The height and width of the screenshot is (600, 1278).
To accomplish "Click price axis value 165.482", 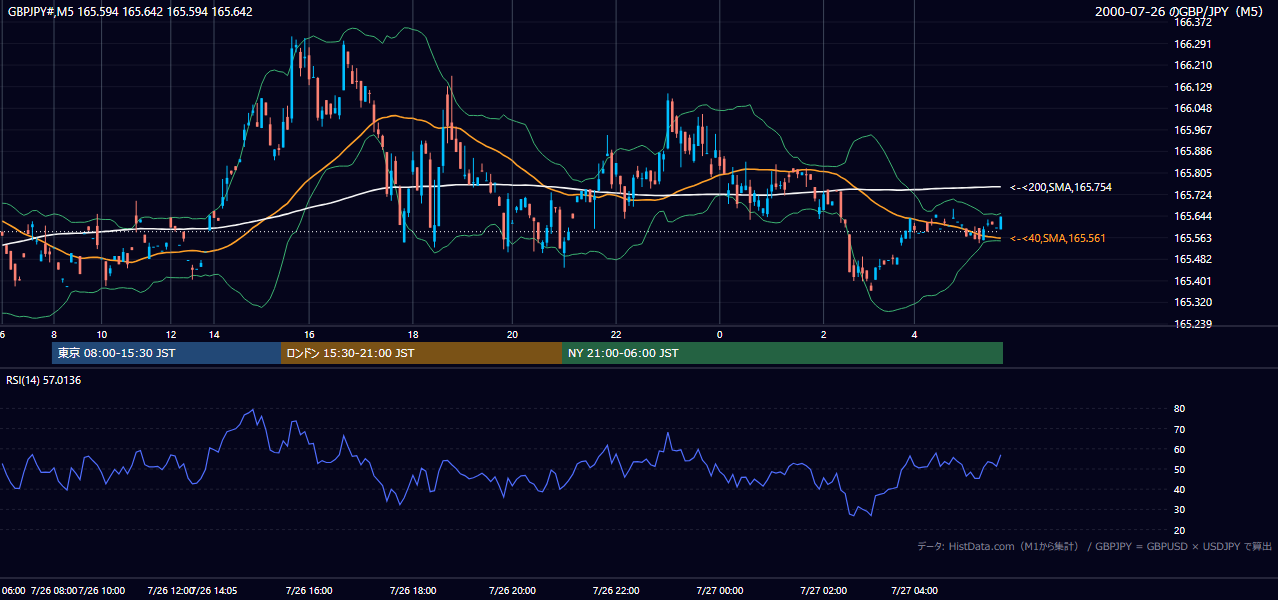I will pos(1192,259).
